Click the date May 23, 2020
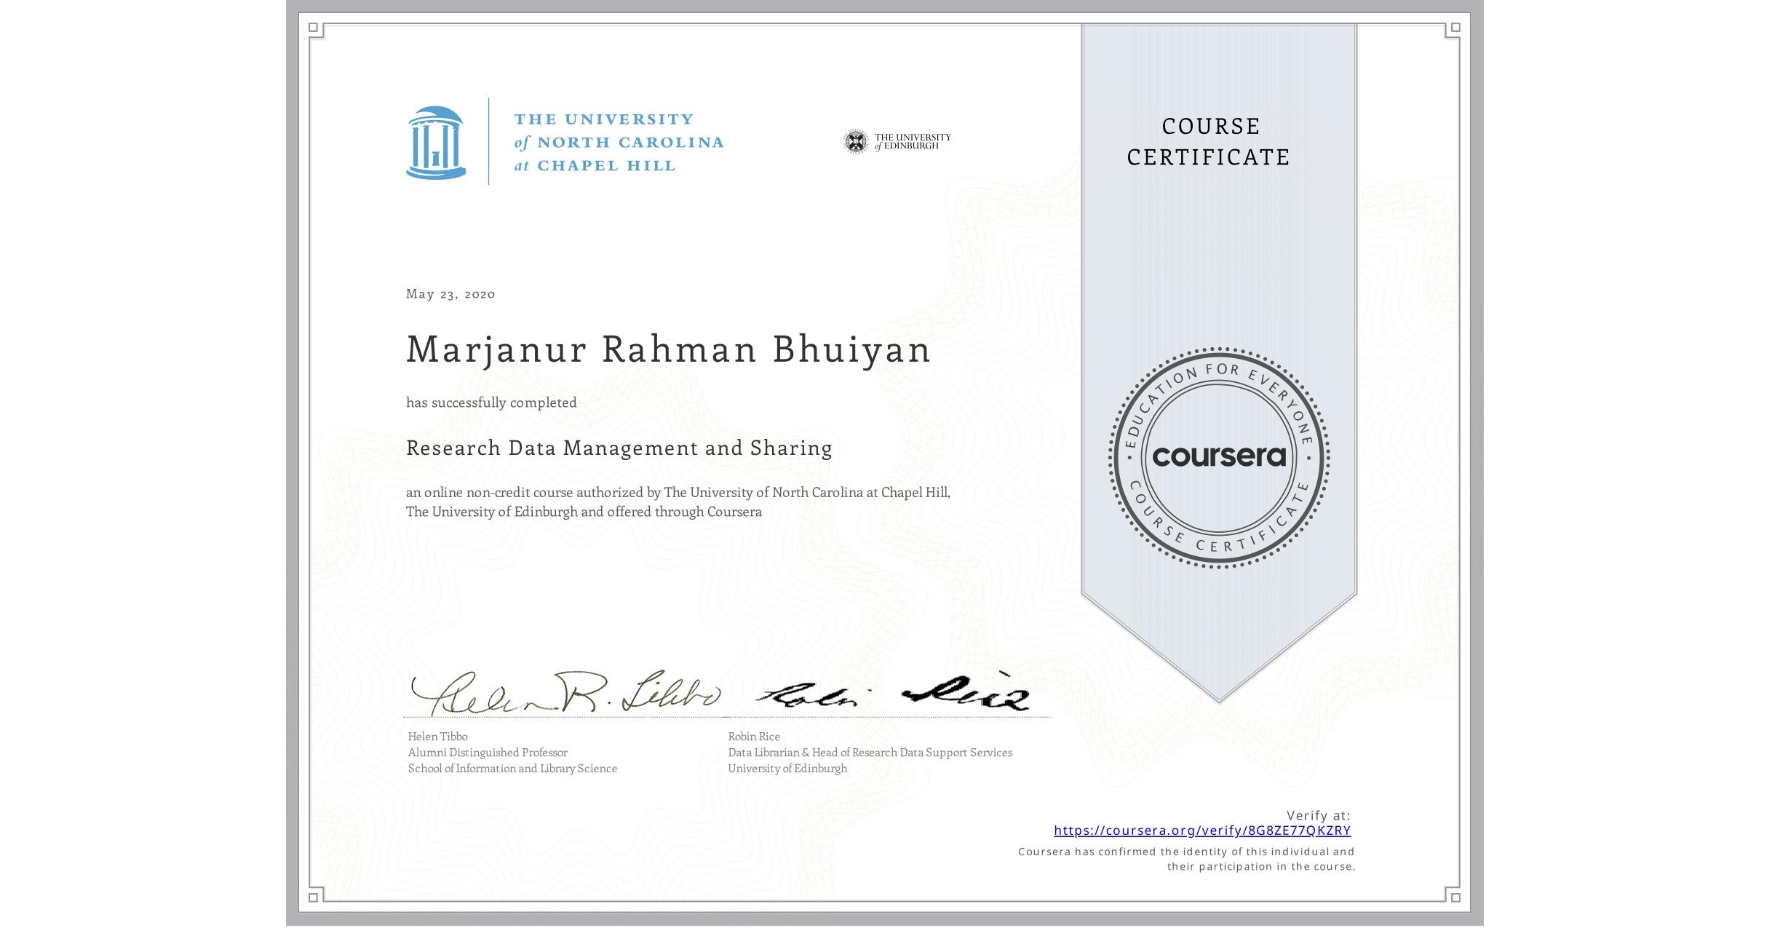The image size is (1772, 928). click(450, 293)
